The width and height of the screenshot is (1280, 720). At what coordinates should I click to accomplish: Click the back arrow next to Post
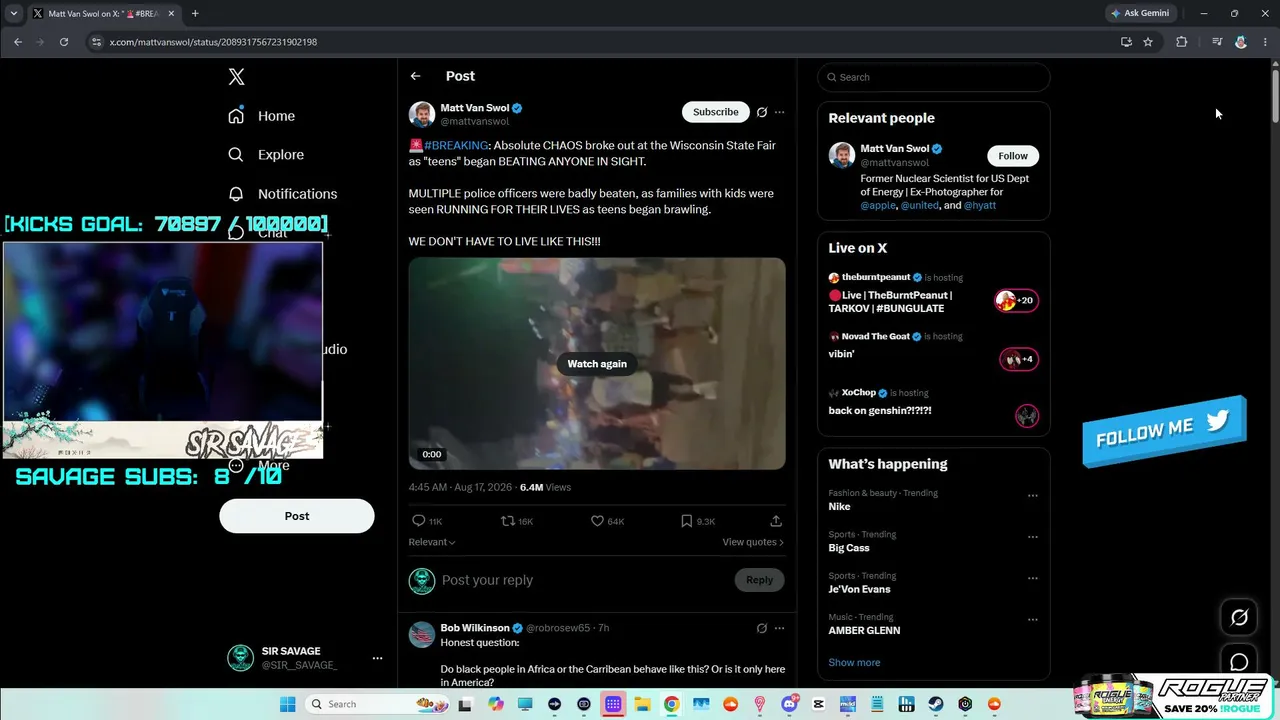415,76
